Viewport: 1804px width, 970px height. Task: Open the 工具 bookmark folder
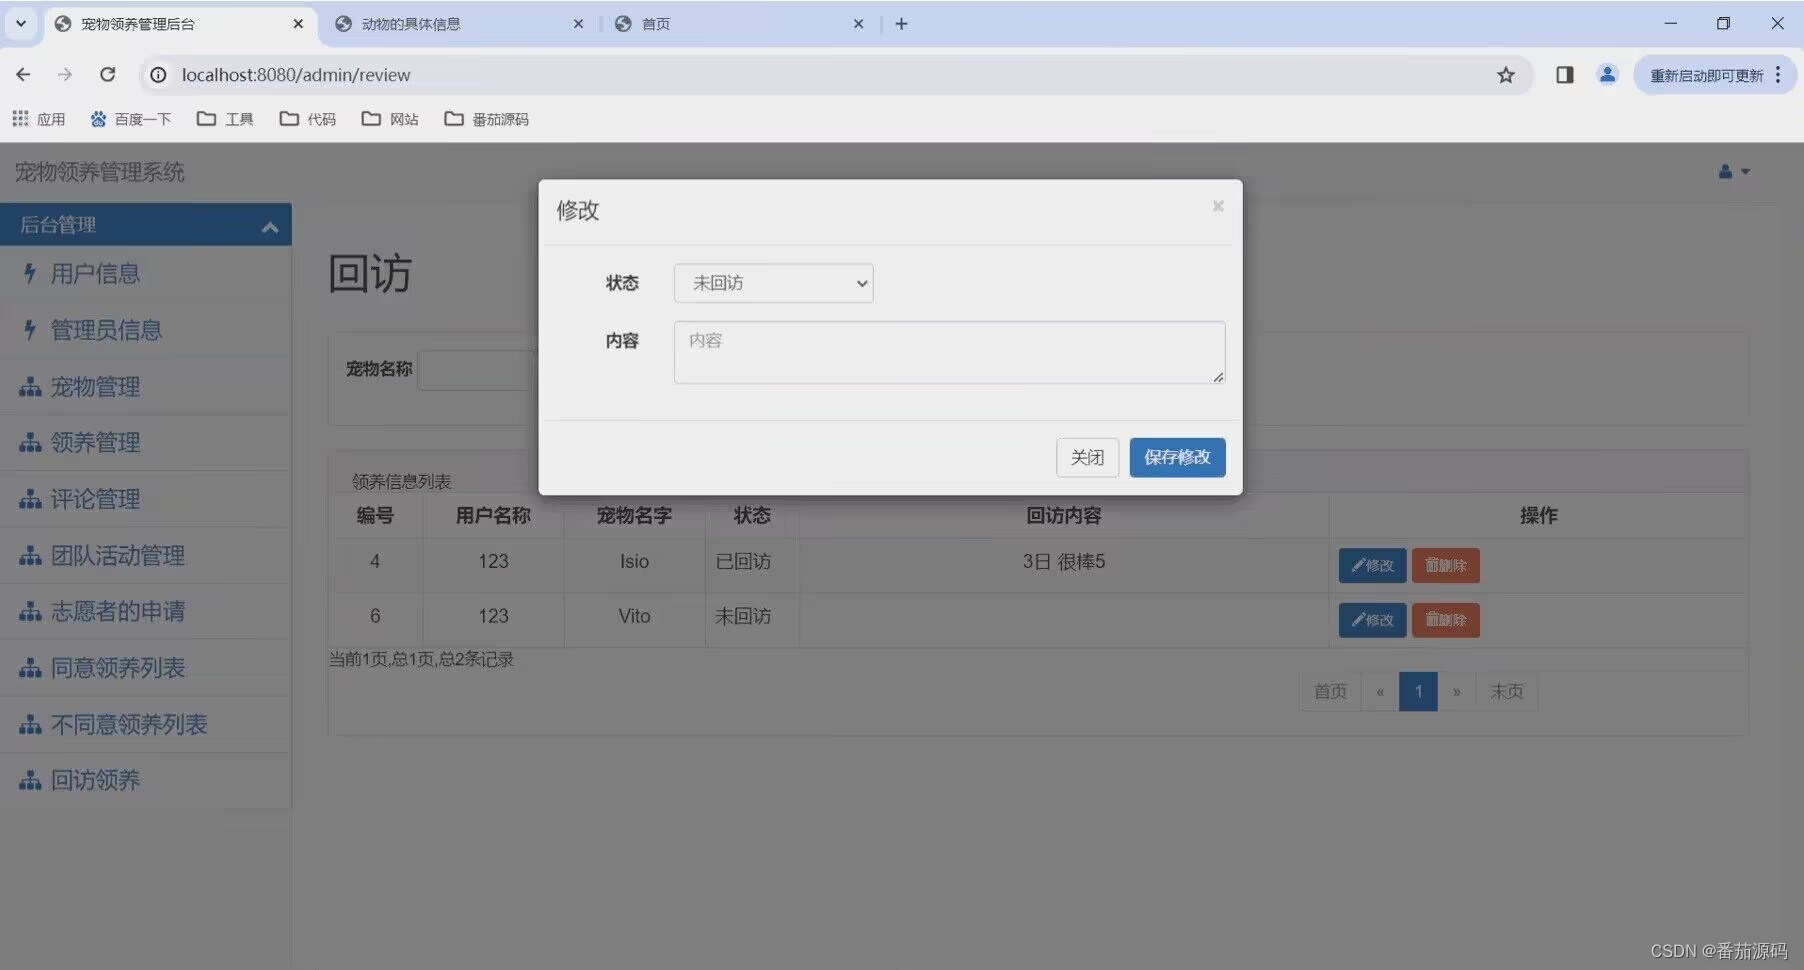coord(225,119)
